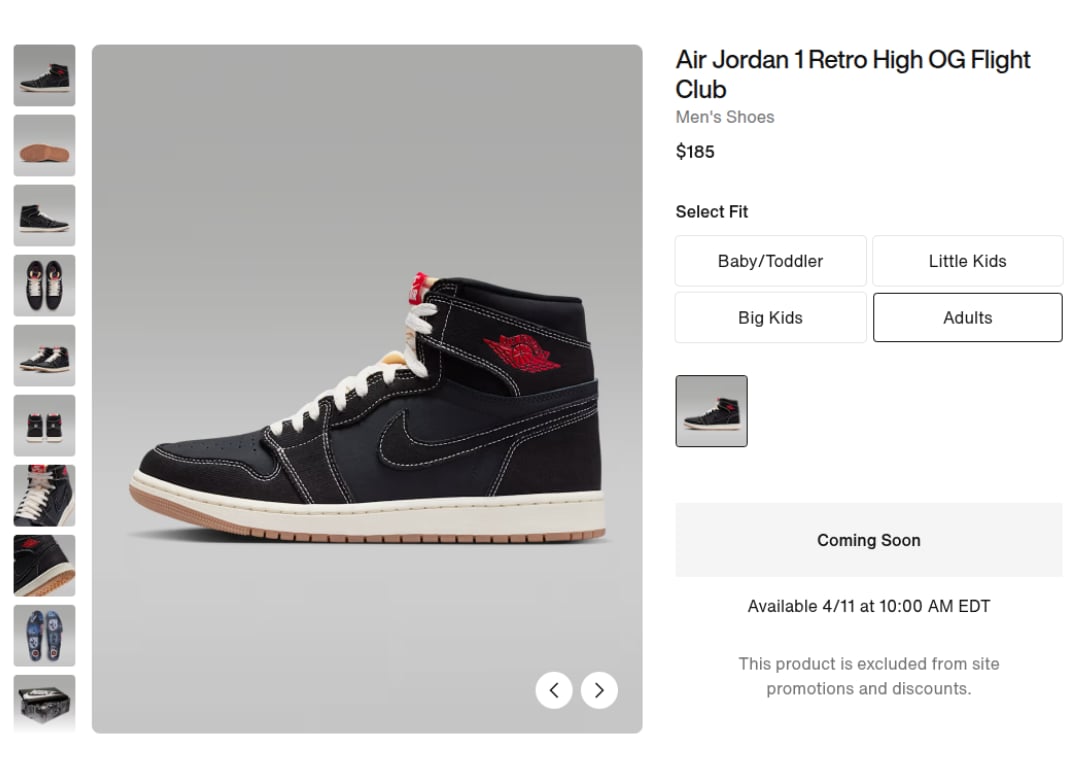Select the black colorway swatch
Image resolution: width=1070 pixels, height=760 pixels.
click(x=711, y=411)
